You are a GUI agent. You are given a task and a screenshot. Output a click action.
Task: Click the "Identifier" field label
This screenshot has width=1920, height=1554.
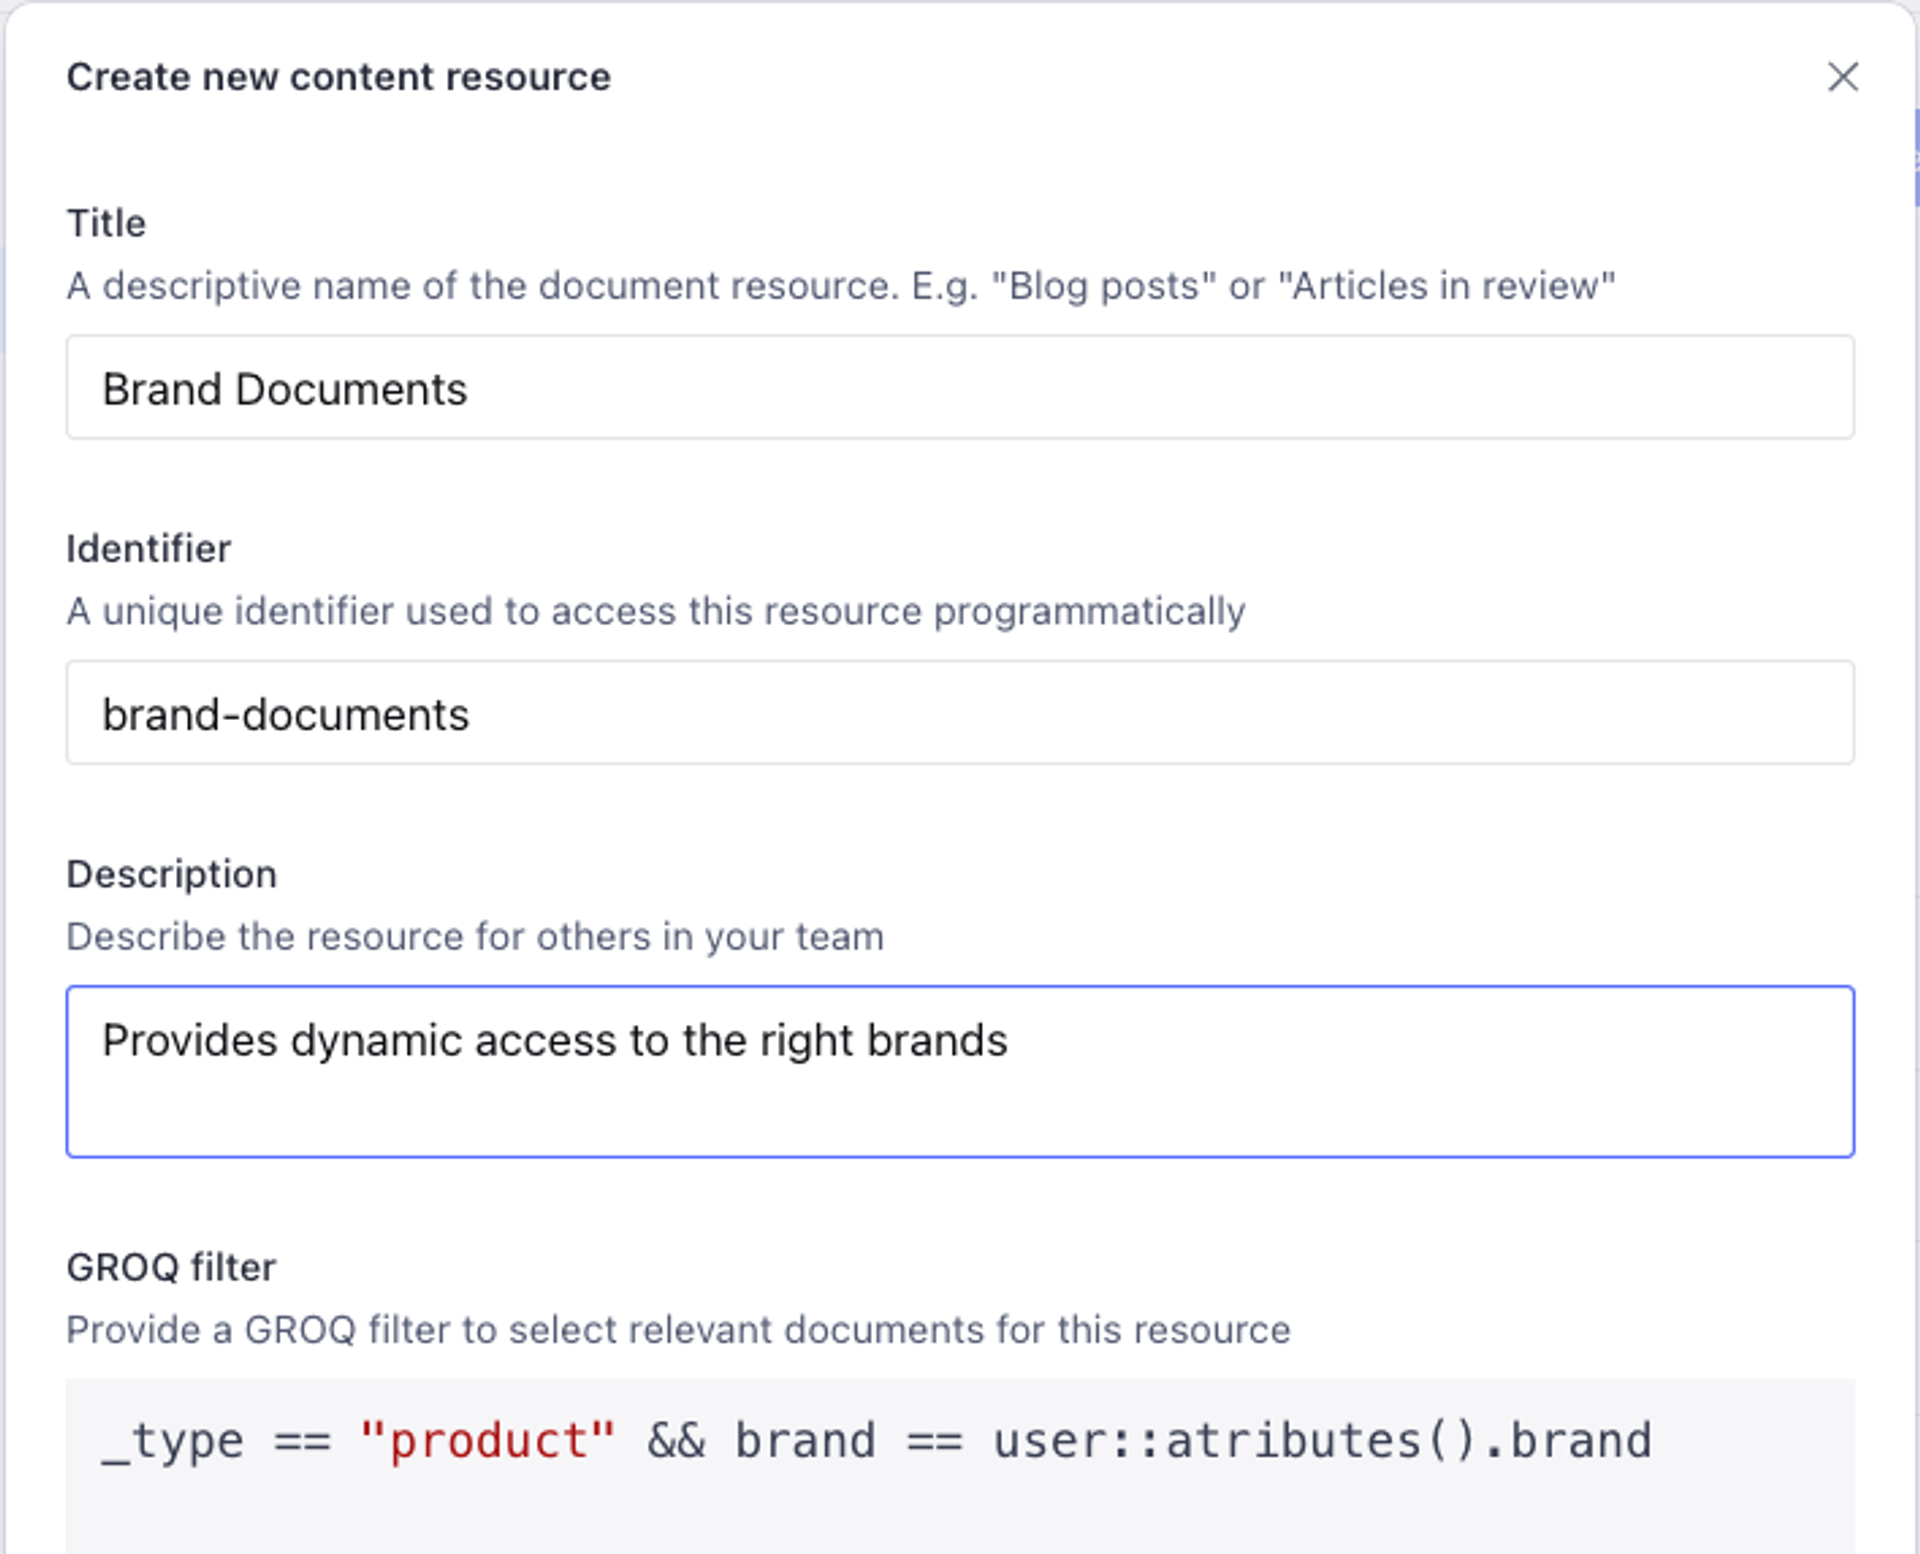(x=149, y=548)
